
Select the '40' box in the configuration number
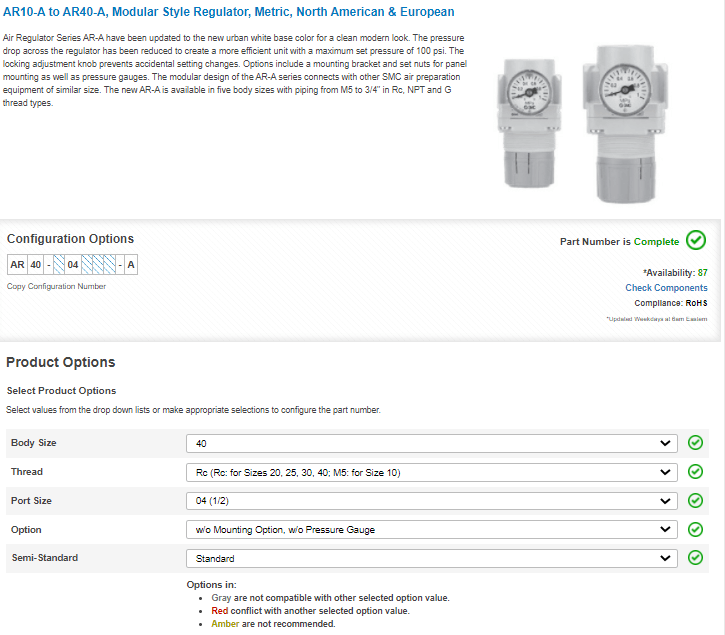(36, 265)
